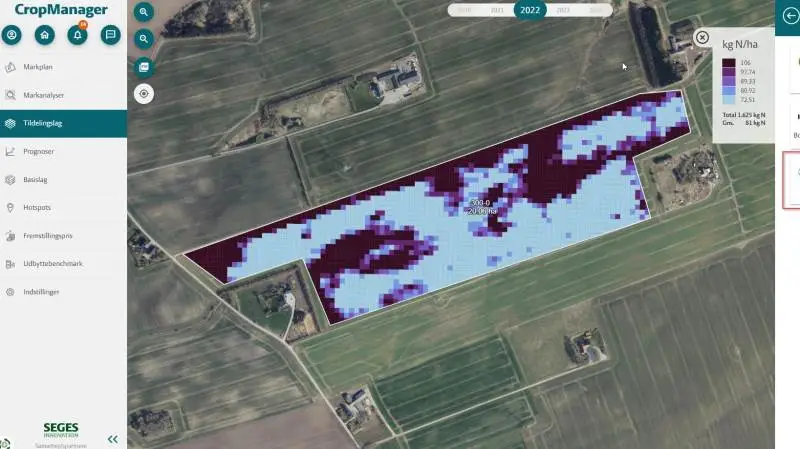Open the notifications bell

pos(78,35)
